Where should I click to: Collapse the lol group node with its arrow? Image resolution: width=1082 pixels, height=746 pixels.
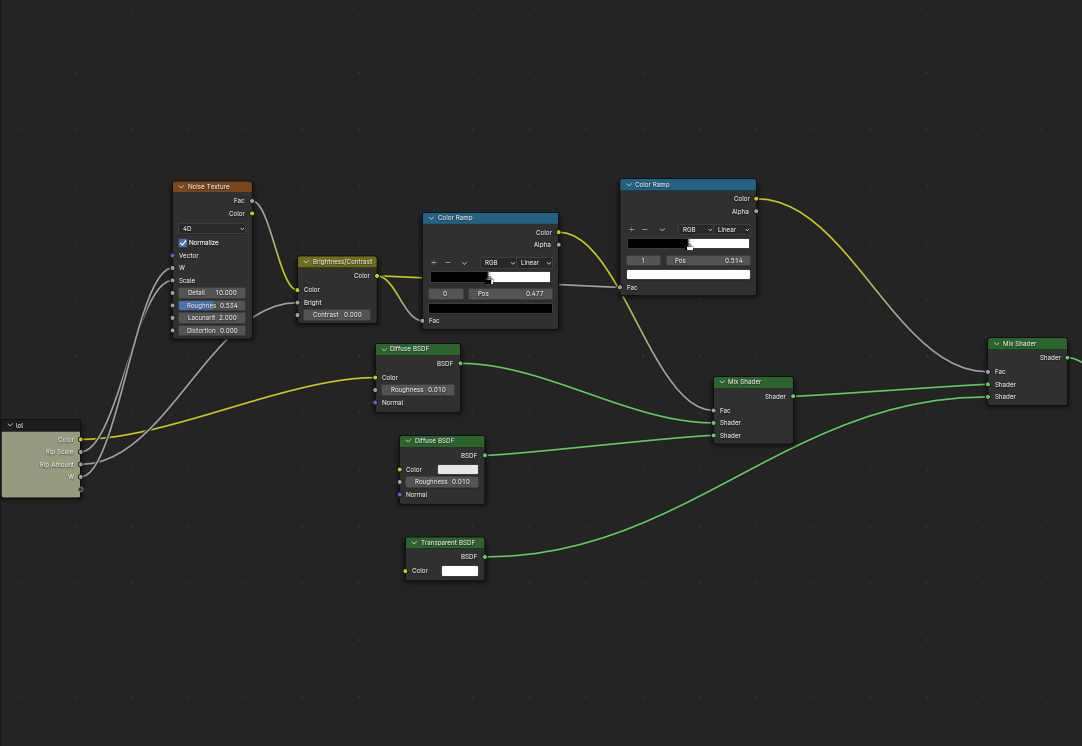tap(10, 425)
